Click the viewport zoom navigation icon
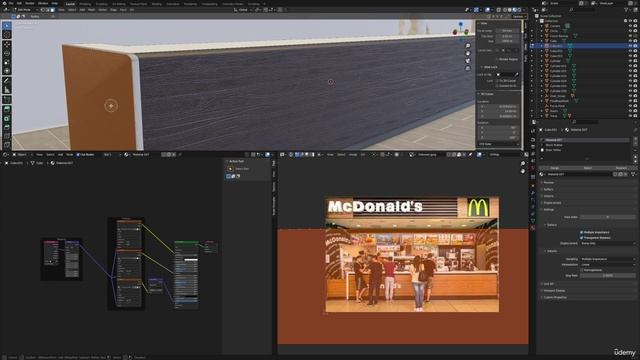Viewport: 640px width, 360px height. (x=468, y=46)
